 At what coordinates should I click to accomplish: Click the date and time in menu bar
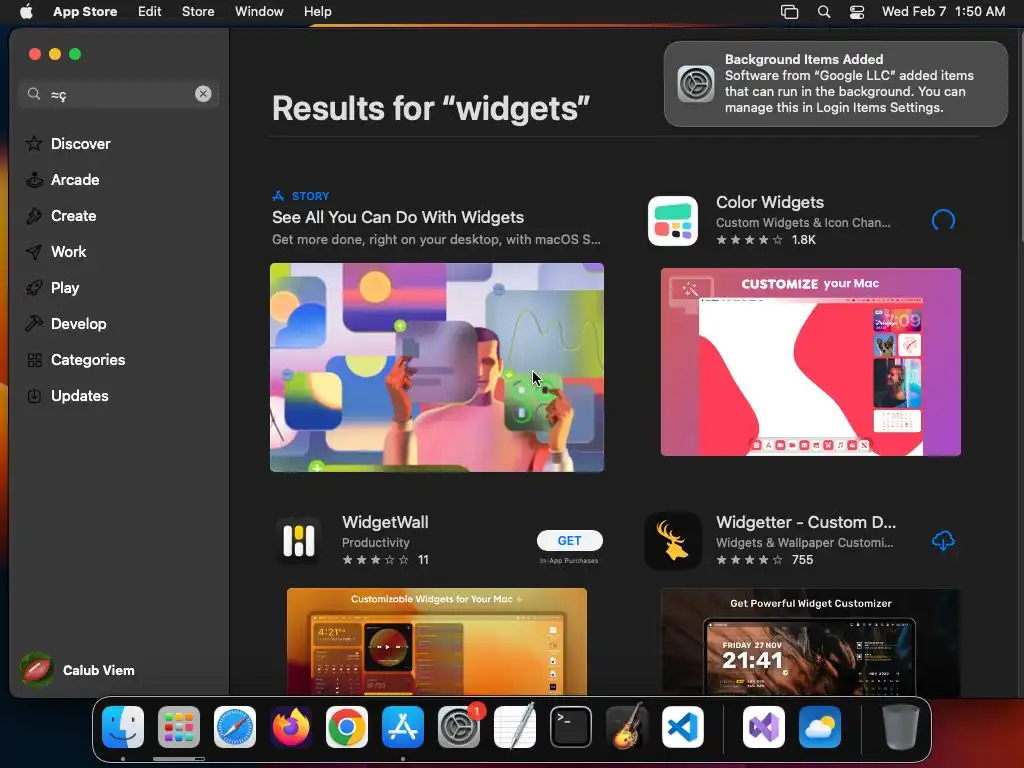point(943,12)
